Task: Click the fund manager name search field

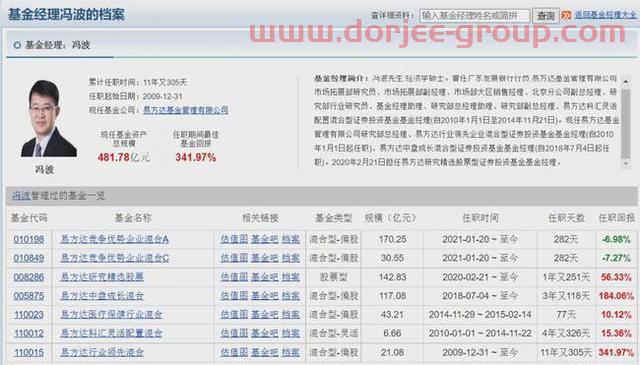Action: tap(475, 16)
